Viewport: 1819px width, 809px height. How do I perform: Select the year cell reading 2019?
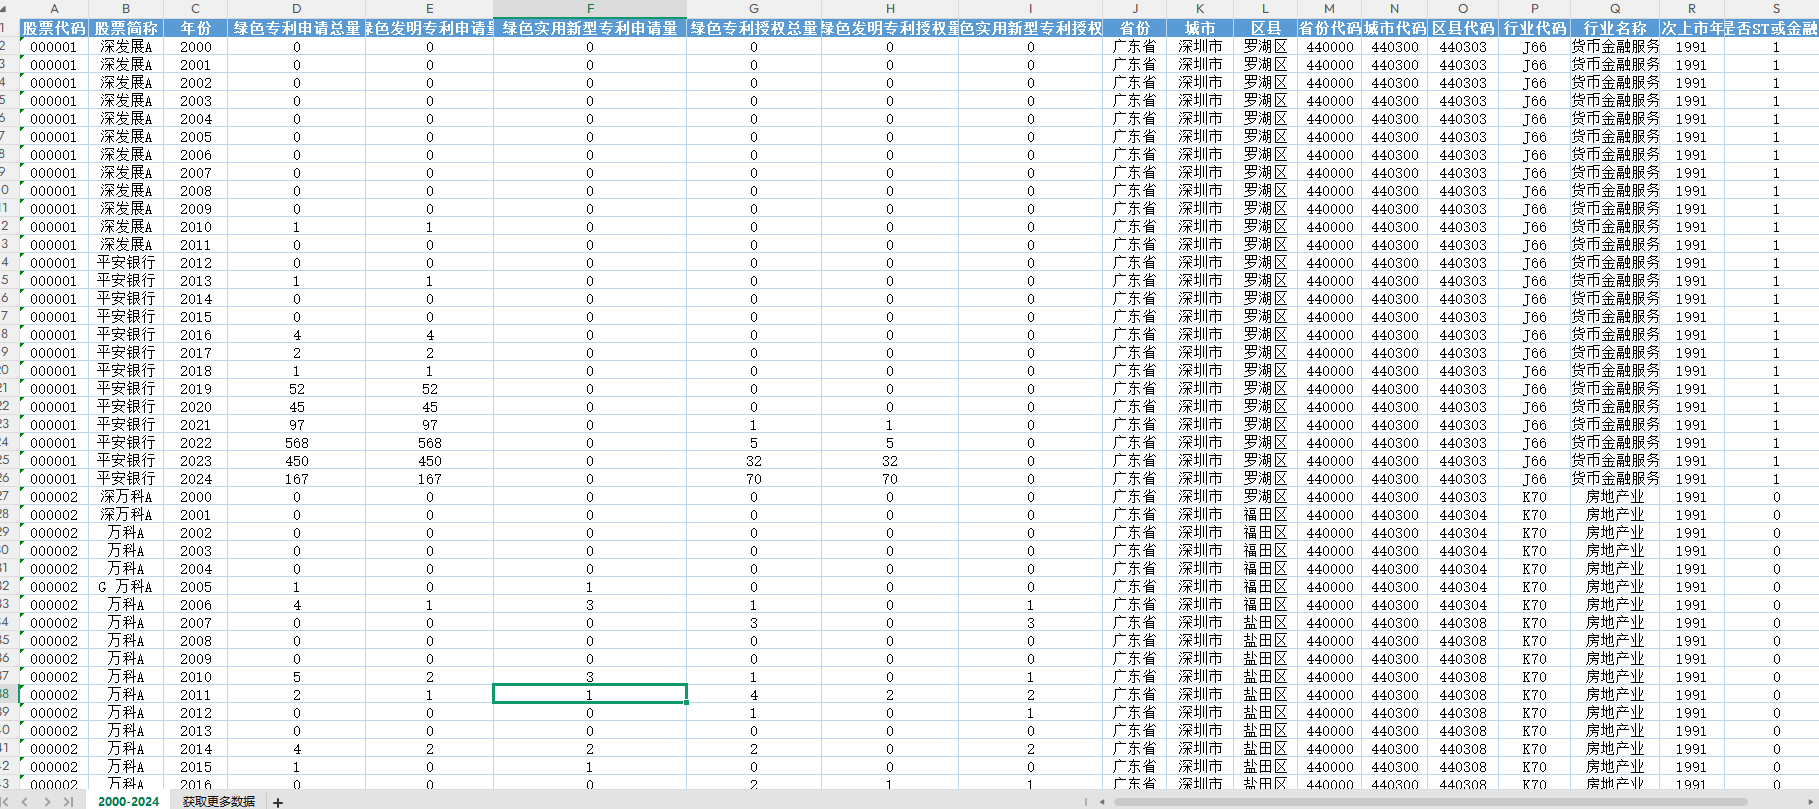(x=196, y=389)
